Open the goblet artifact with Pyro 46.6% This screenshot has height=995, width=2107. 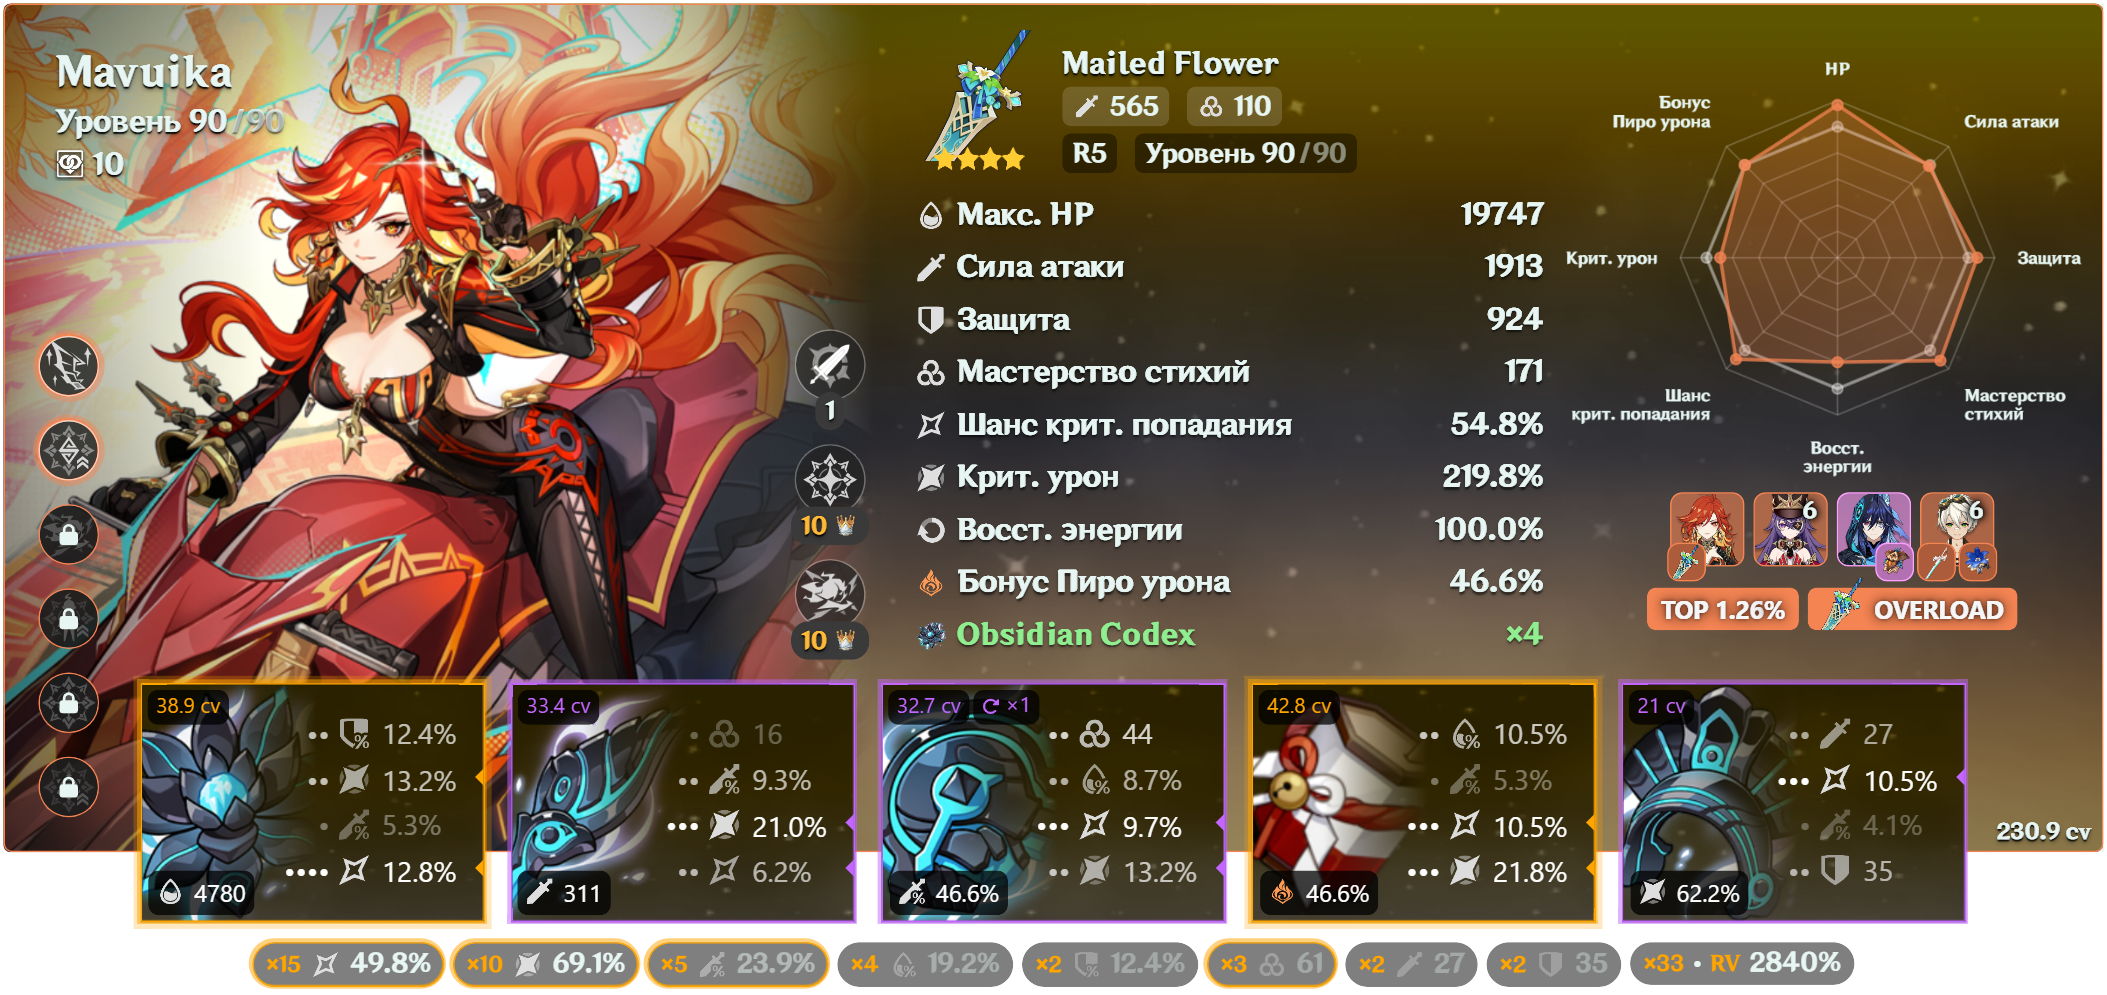pos(1422,802)
